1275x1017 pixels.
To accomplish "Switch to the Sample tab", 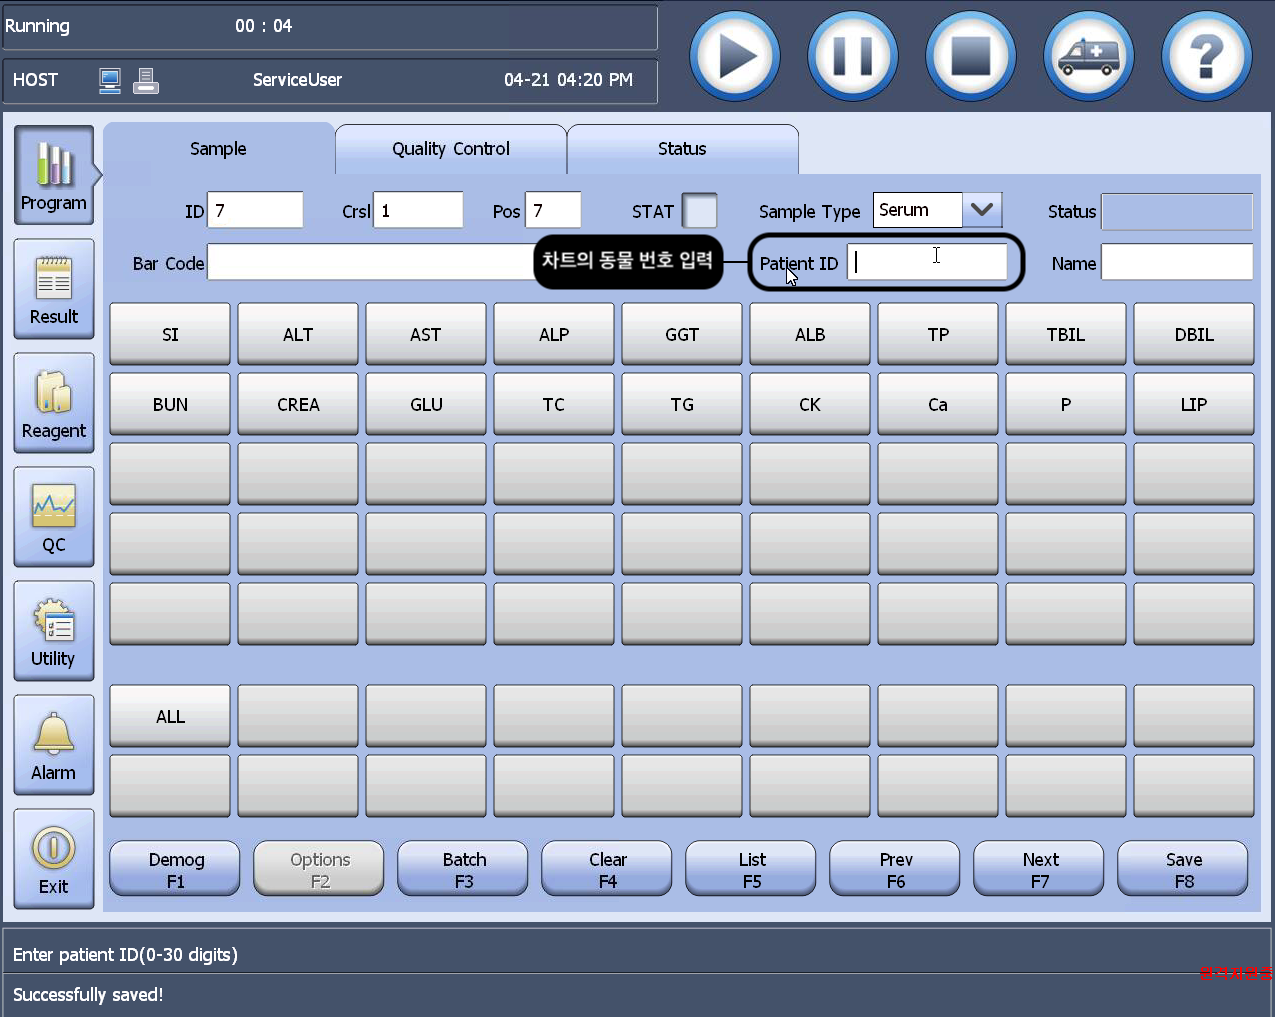I will pyautogui.click(x=218, y=149).
